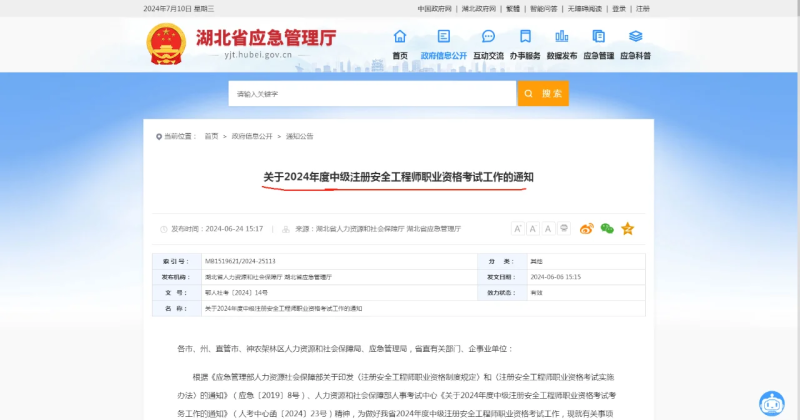Select the 办事服务 navigation icon
This screenshot has width=800, height=420.
coord(525,37)
